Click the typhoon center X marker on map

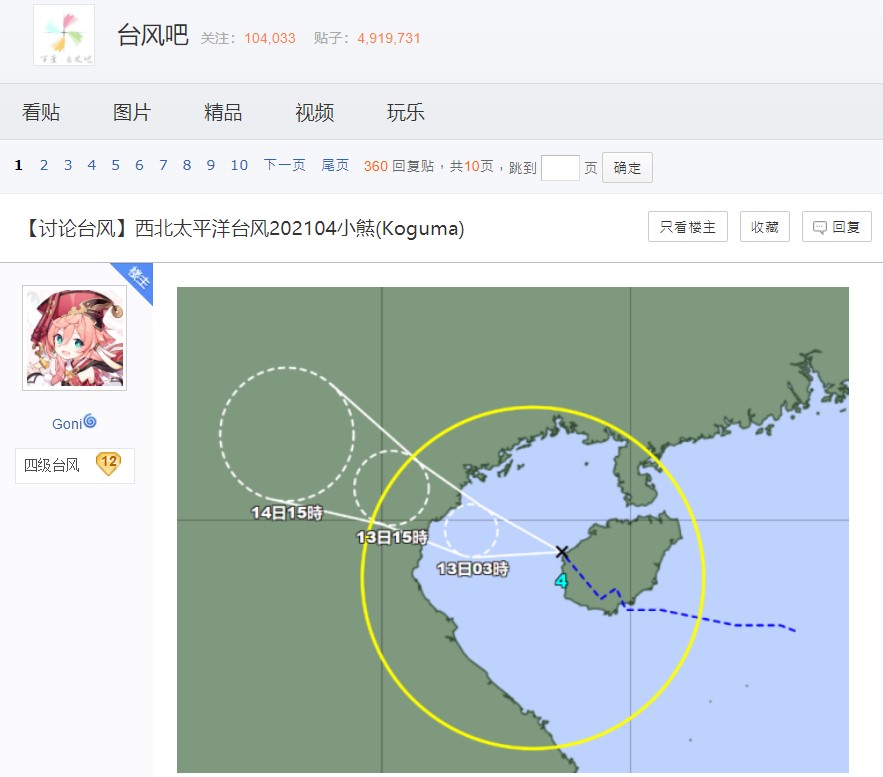(x=562, y=552)
